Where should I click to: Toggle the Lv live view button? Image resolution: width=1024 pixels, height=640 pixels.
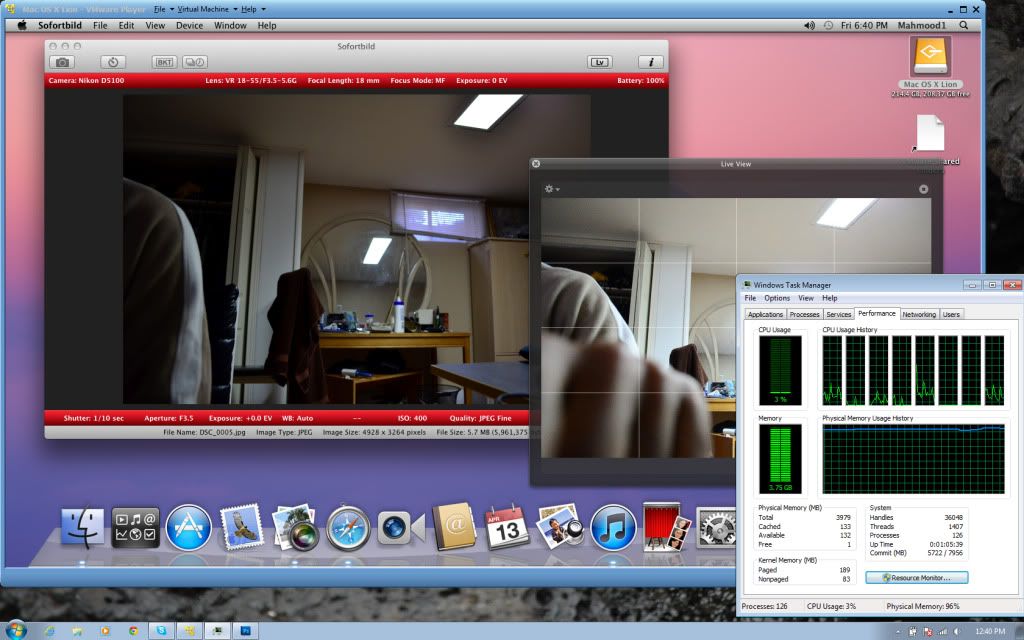pos(600,62)
